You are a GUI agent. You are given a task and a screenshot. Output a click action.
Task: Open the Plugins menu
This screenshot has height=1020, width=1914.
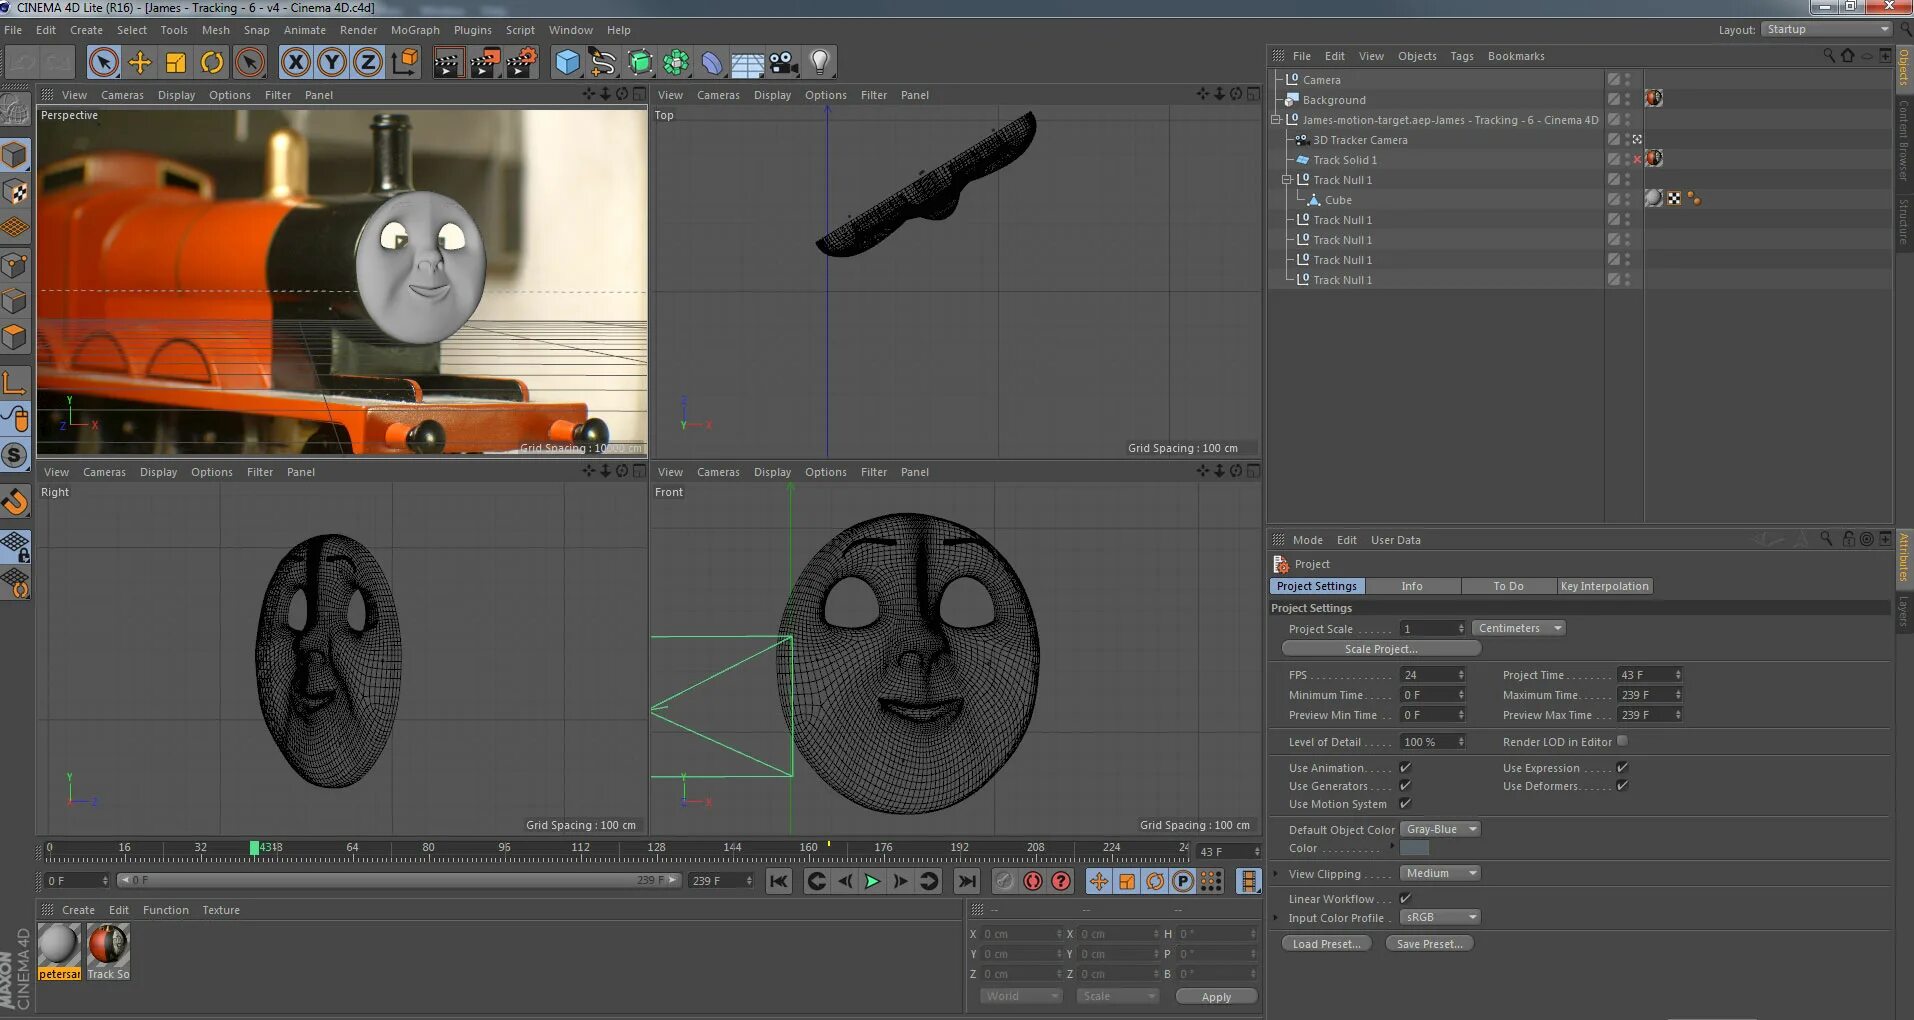[472, 30]
